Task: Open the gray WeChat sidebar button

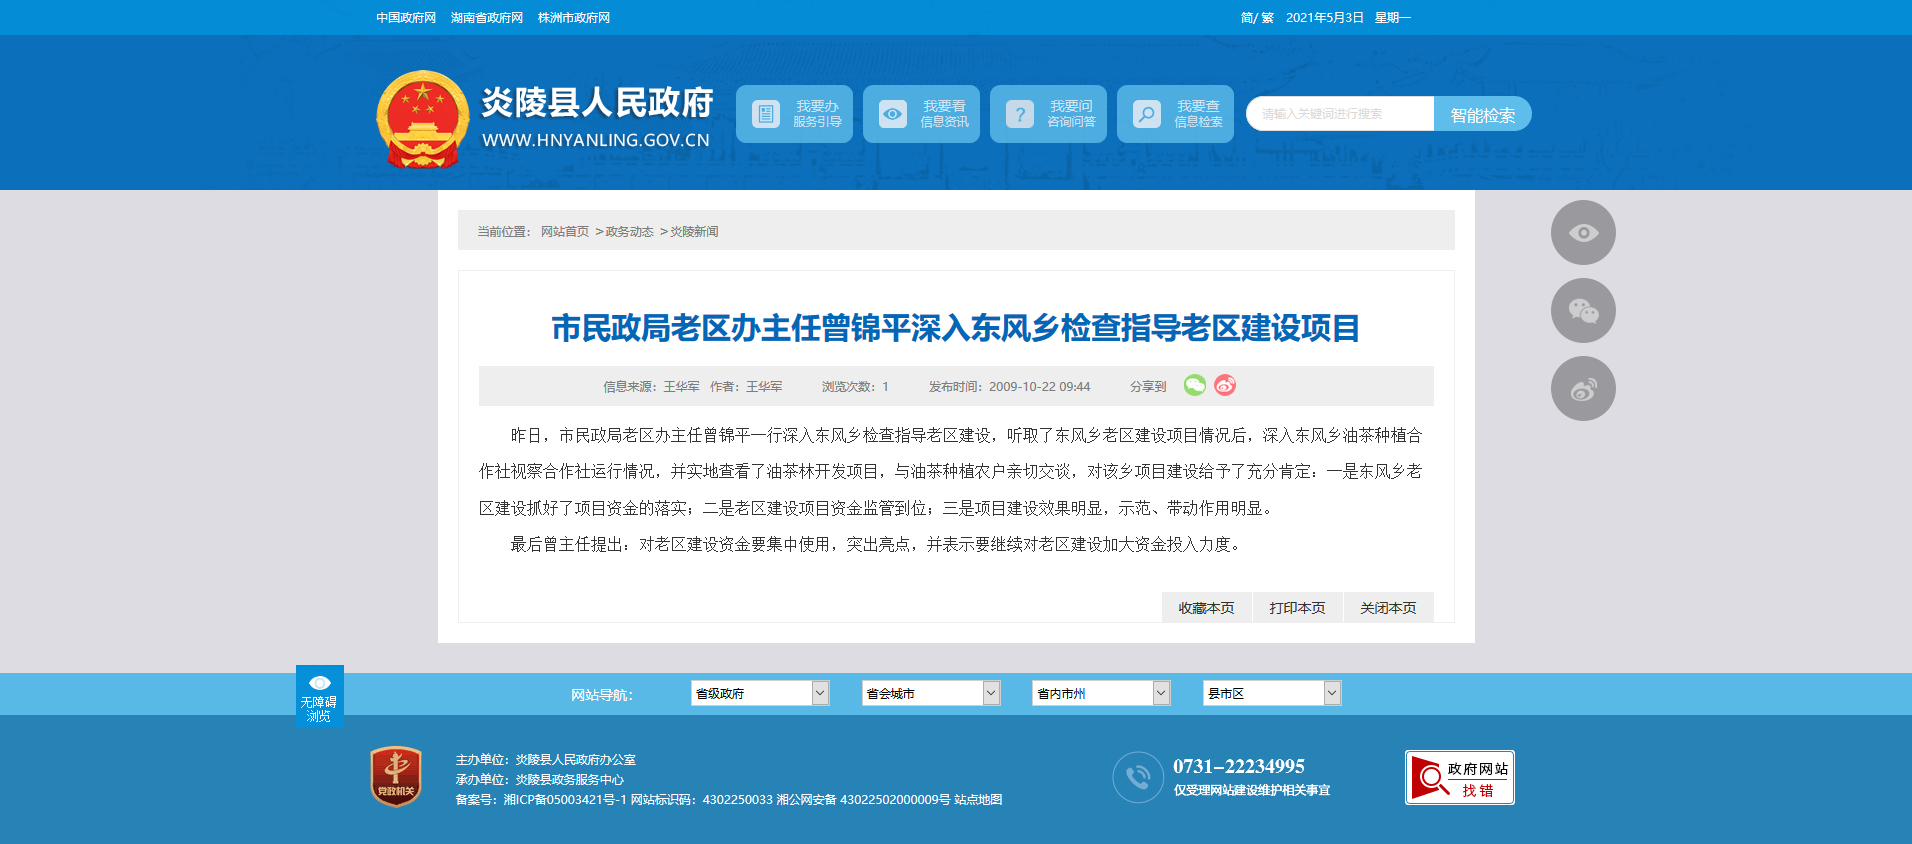Action: (1582, 311)
